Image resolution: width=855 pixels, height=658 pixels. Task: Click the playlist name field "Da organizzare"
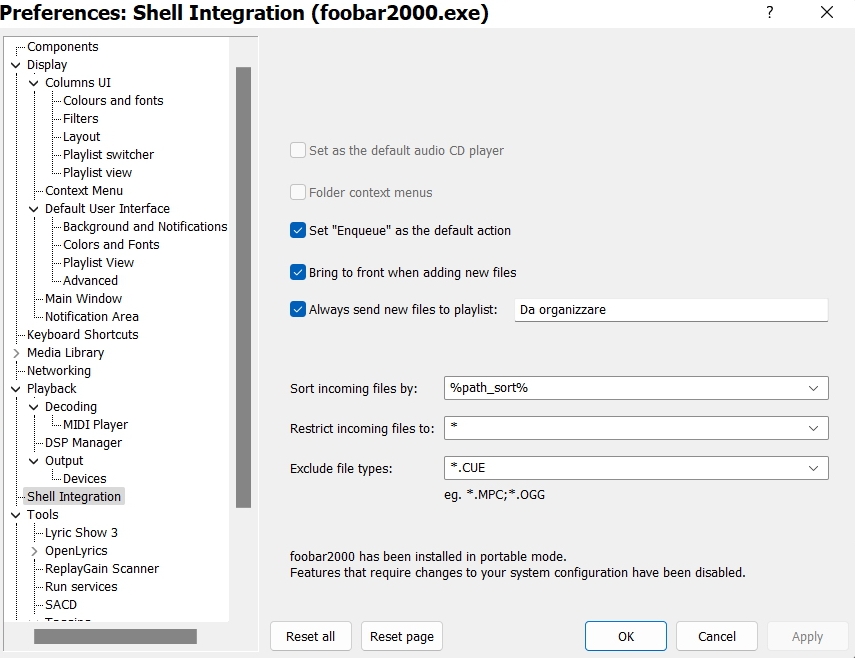point(671,310)
